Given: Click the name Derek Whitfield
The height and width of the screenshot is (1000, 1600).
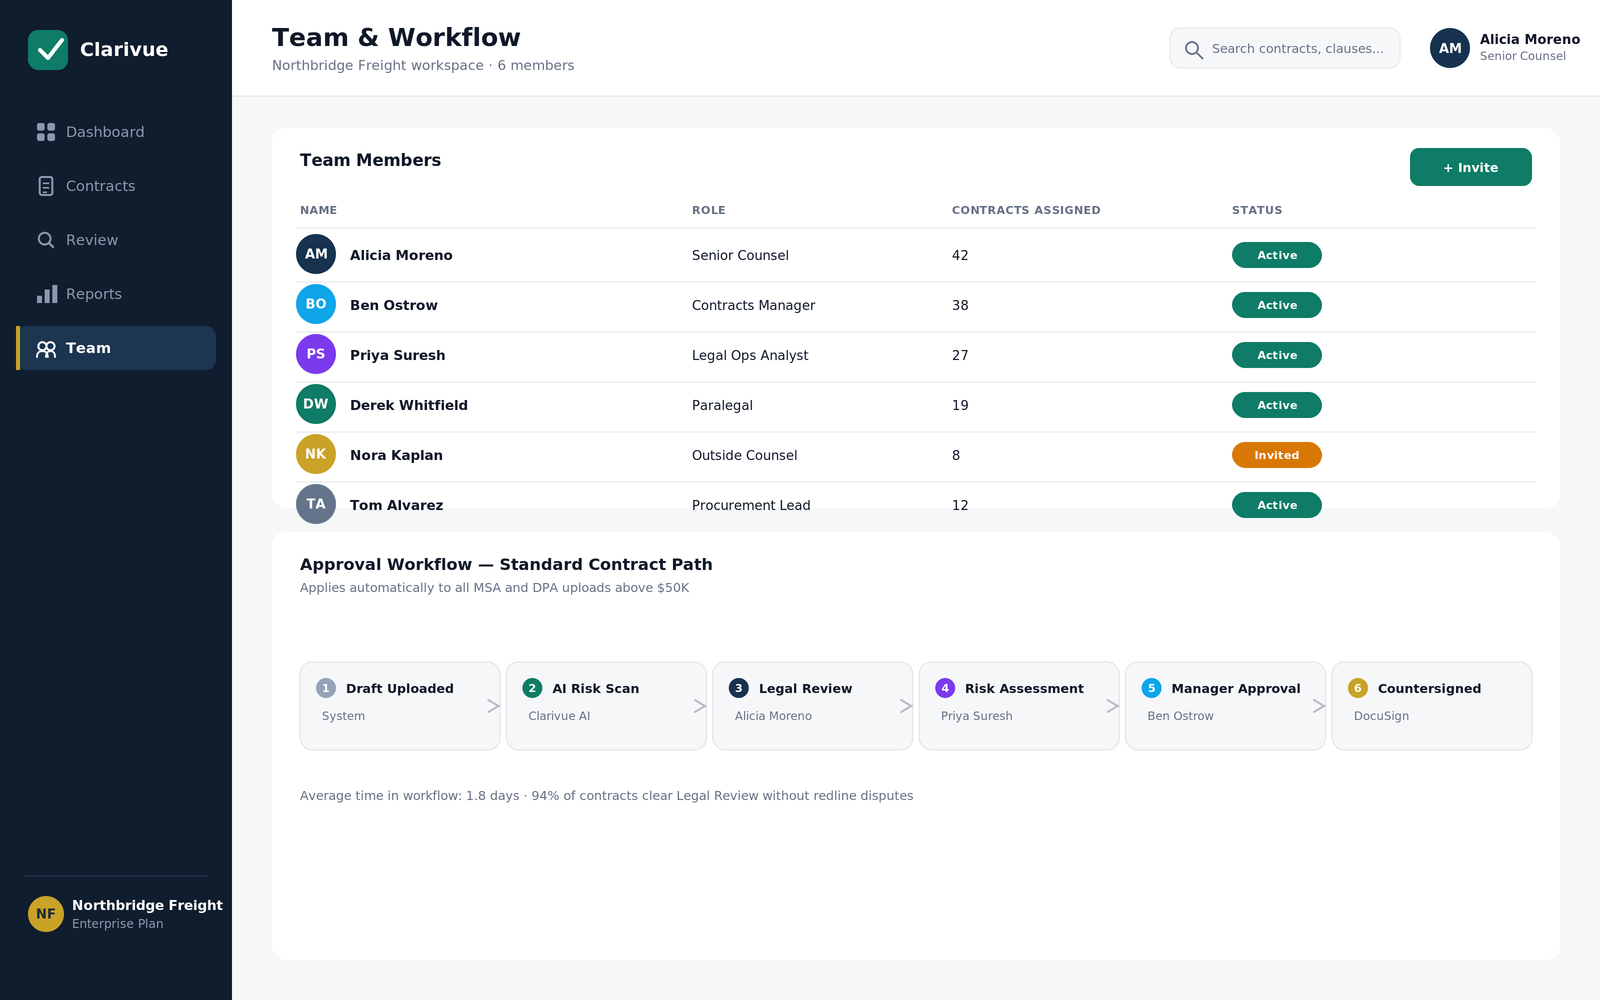Looking at the screenshot, I should (409, 405).
